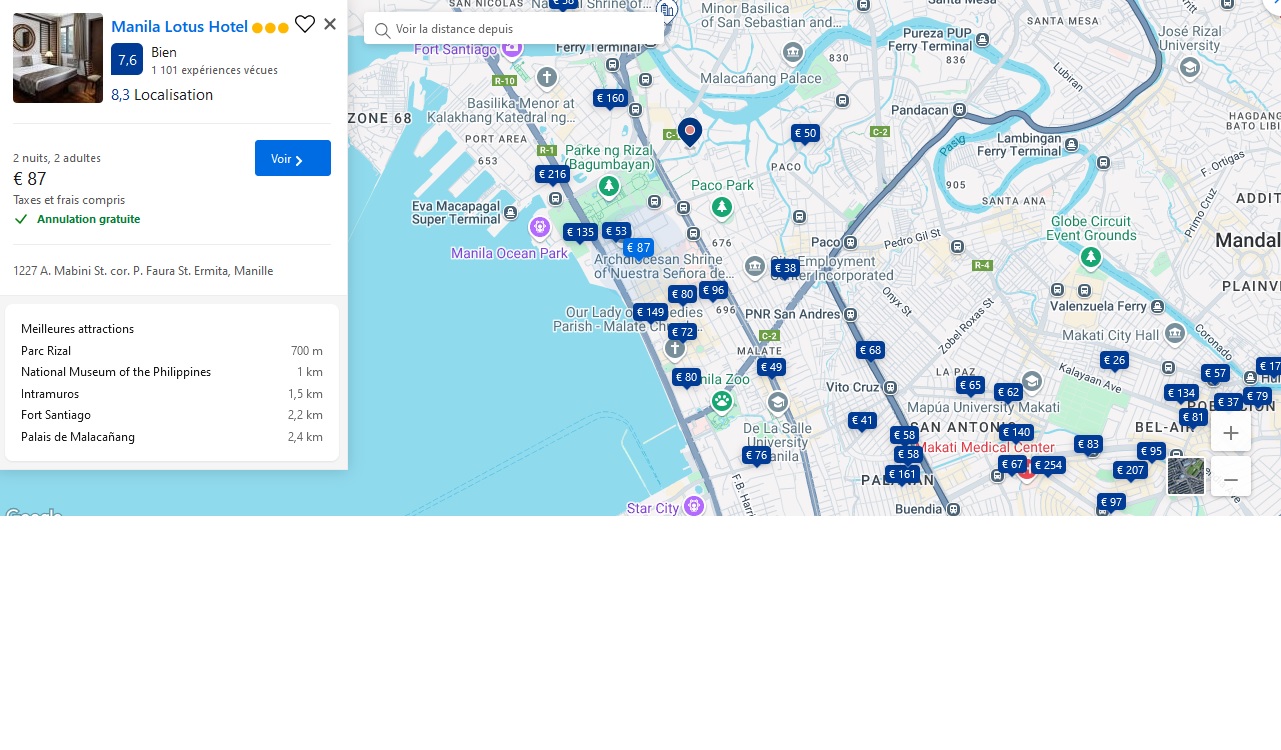
Task: Click the Voir button for the hotel
Action: pos(292,158)
